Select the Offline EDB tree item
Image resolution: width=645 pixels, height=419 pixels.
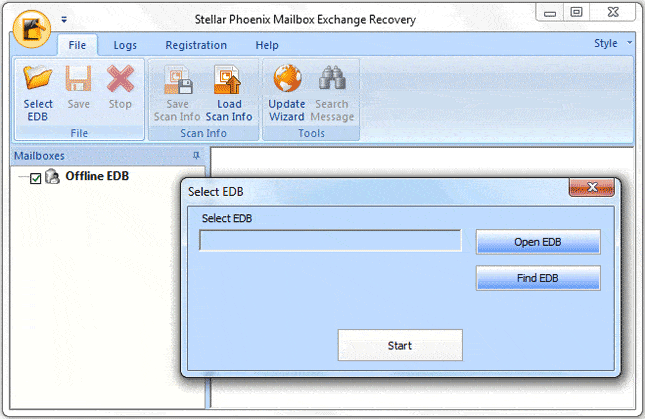coord(97,176)
